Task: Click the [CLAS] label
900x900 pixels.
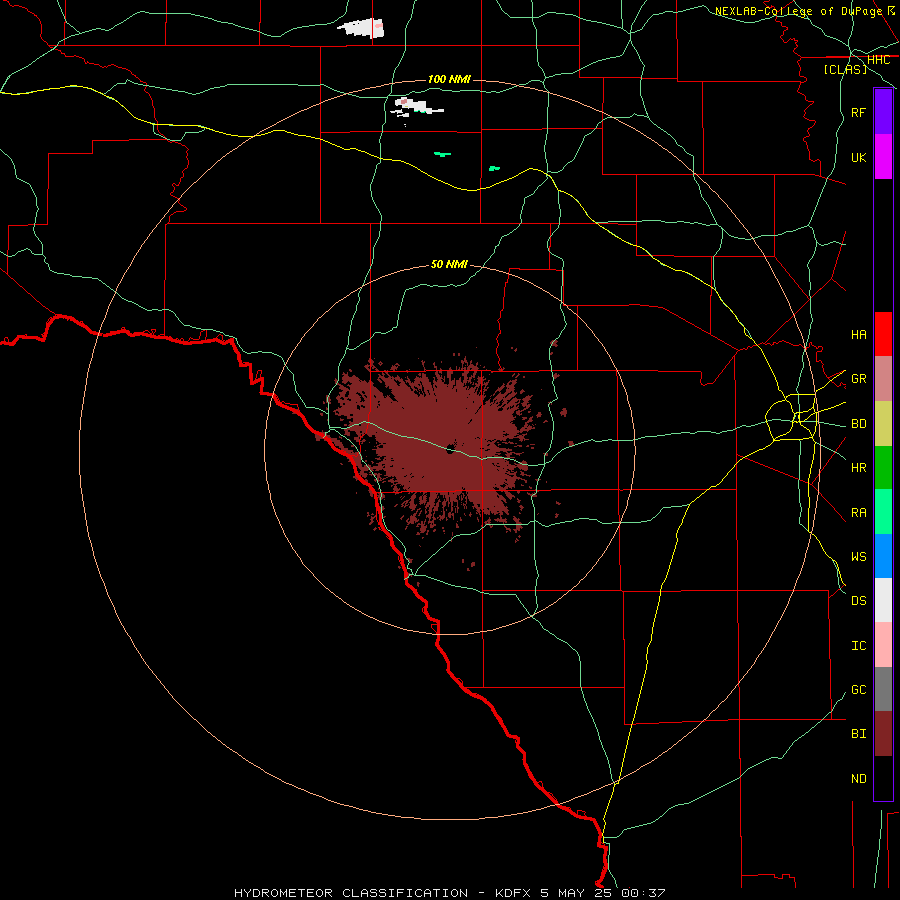Action: 845,69
